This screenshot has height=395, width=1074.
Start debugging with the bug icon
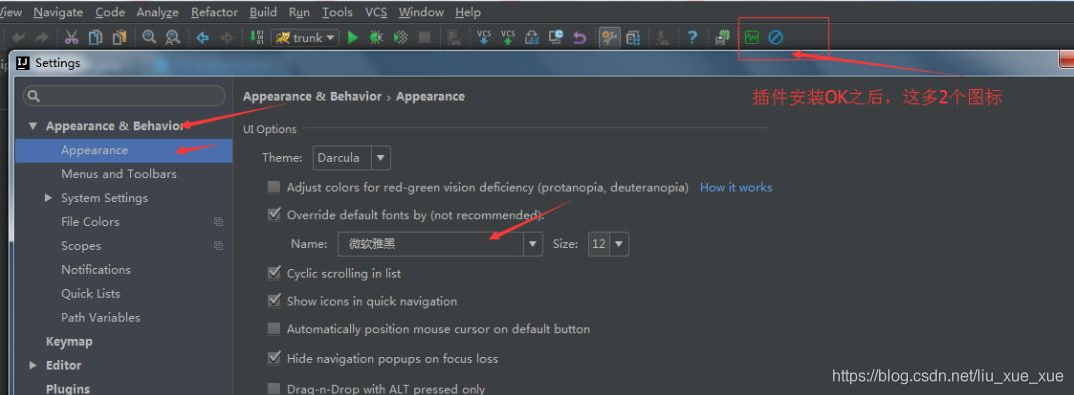point(376,38)
